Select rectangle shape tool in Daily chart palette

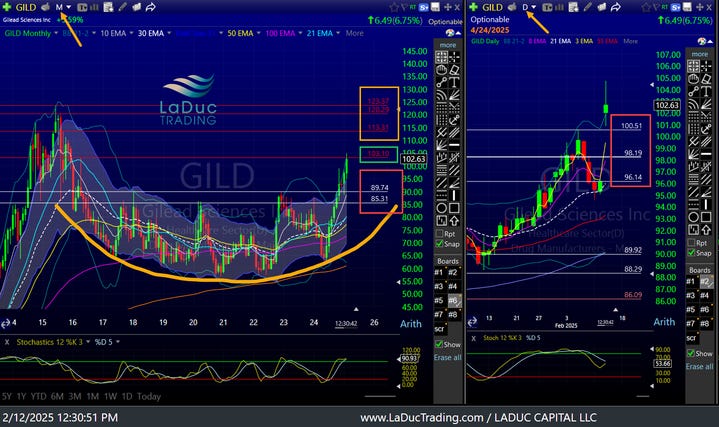click(706, 217)
